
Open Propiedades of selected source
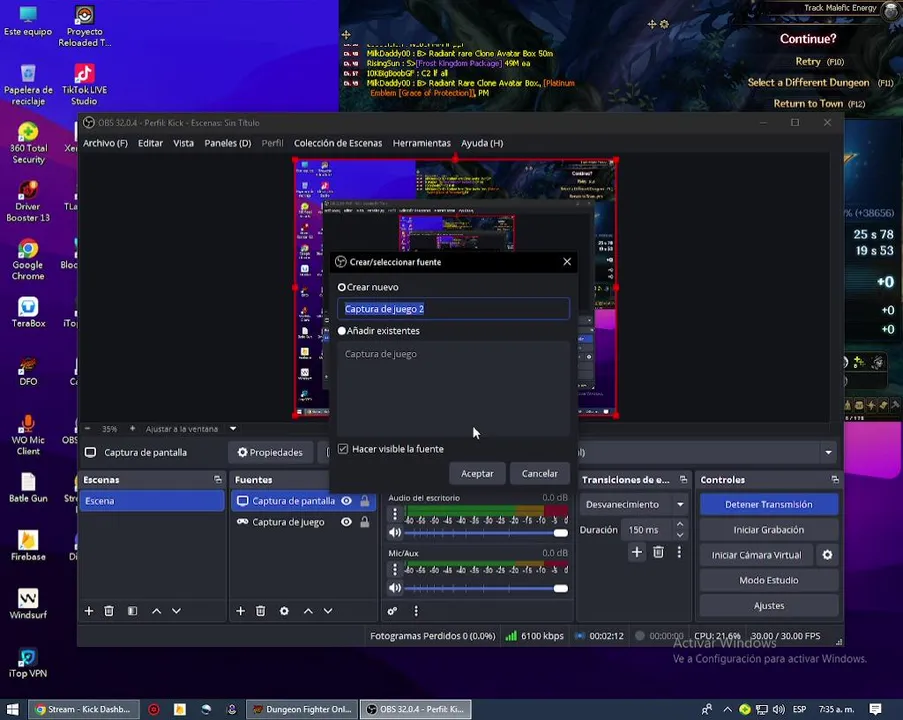click(x=270, y=452)
